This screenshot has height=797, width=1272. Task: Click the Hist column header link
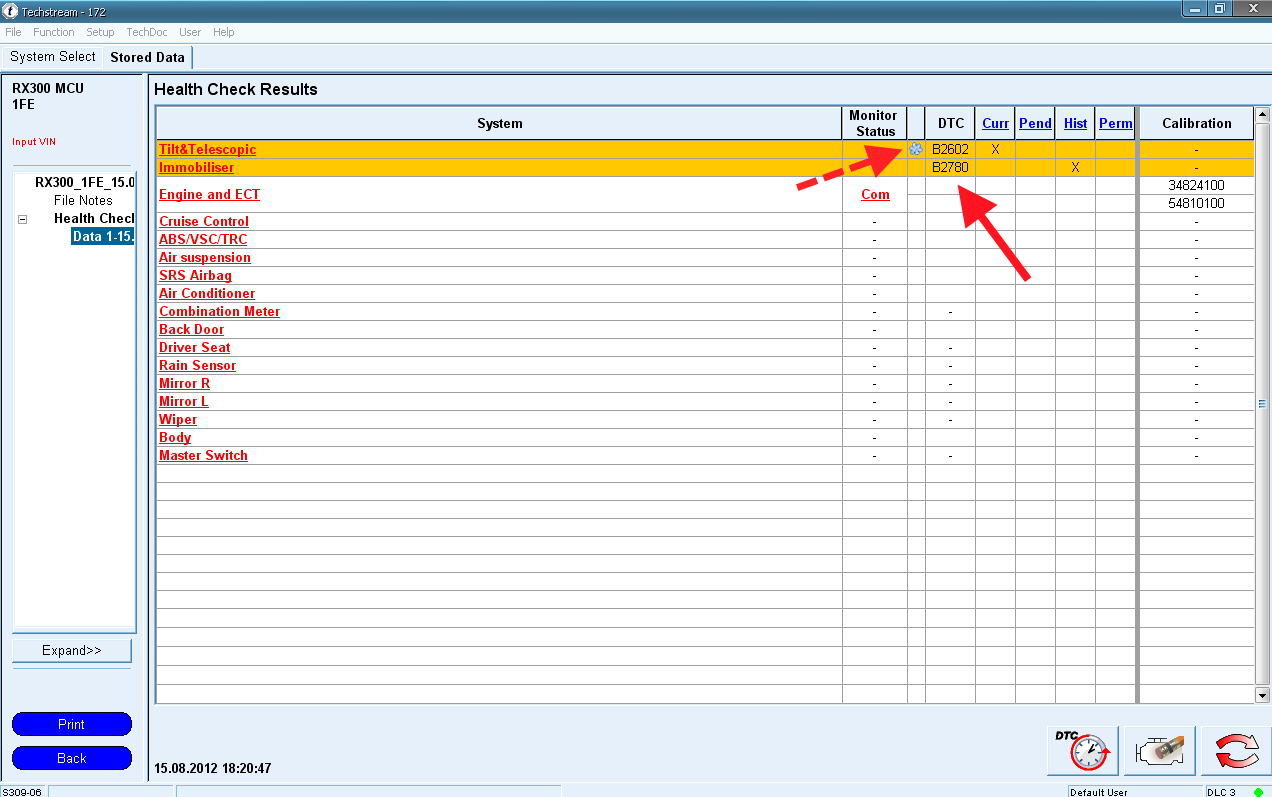[x=1075, y=124]
